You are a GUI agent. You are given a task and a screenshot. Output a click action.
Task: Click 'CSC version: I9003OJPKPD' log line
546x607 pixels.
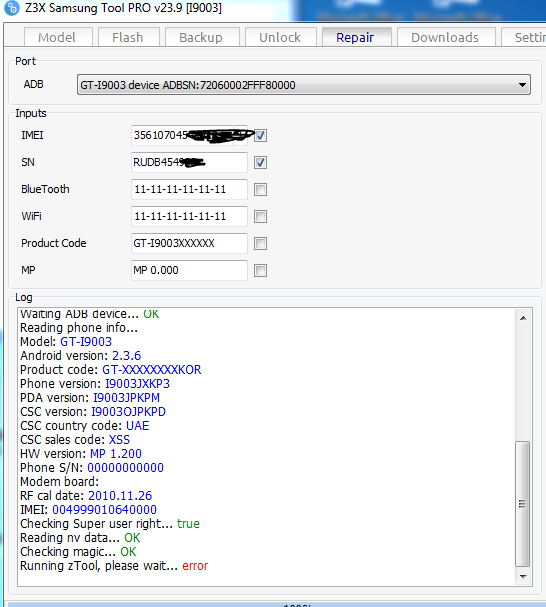93,412
